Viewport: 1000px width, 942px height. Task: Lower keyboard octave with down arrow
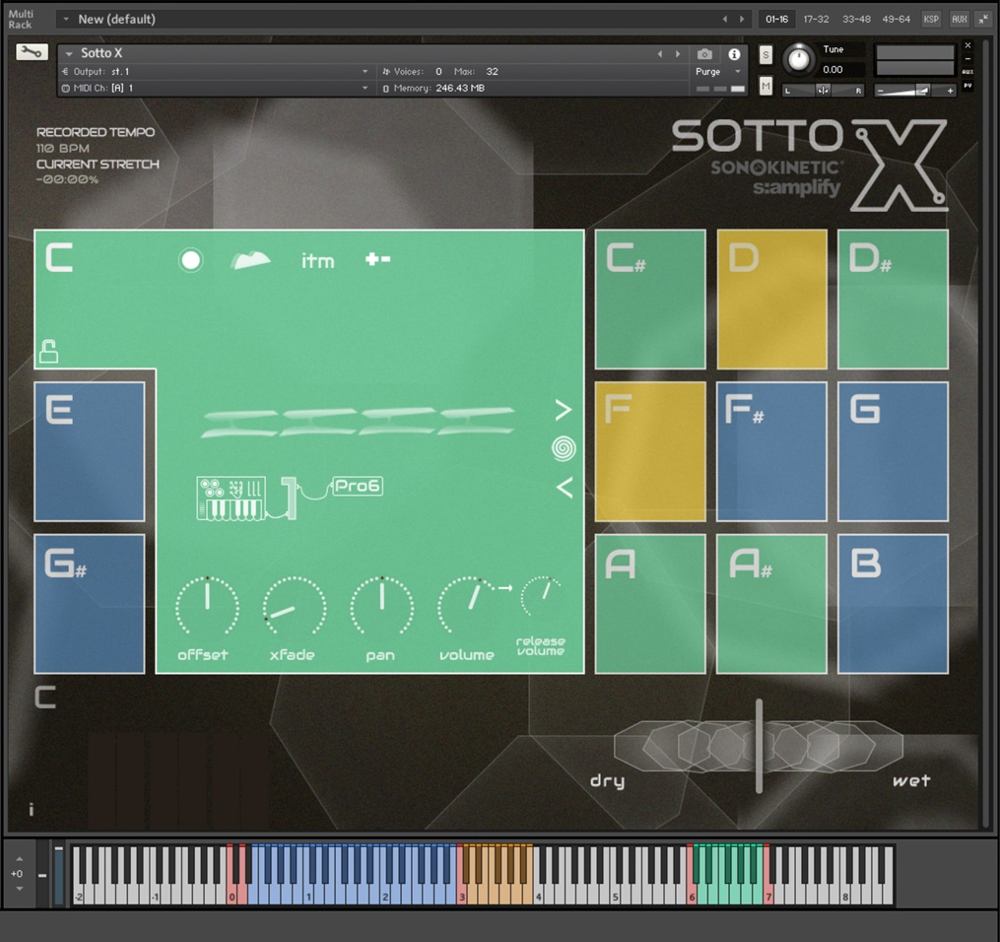click(x=19, y=888)
